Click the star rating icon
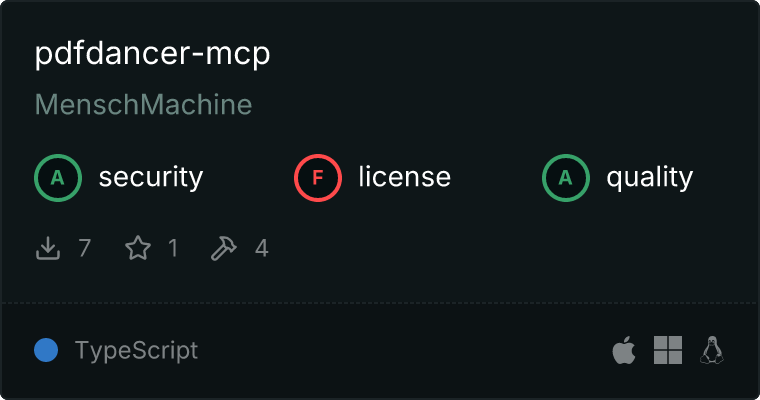The image size is (760, 400). (138, 248)
